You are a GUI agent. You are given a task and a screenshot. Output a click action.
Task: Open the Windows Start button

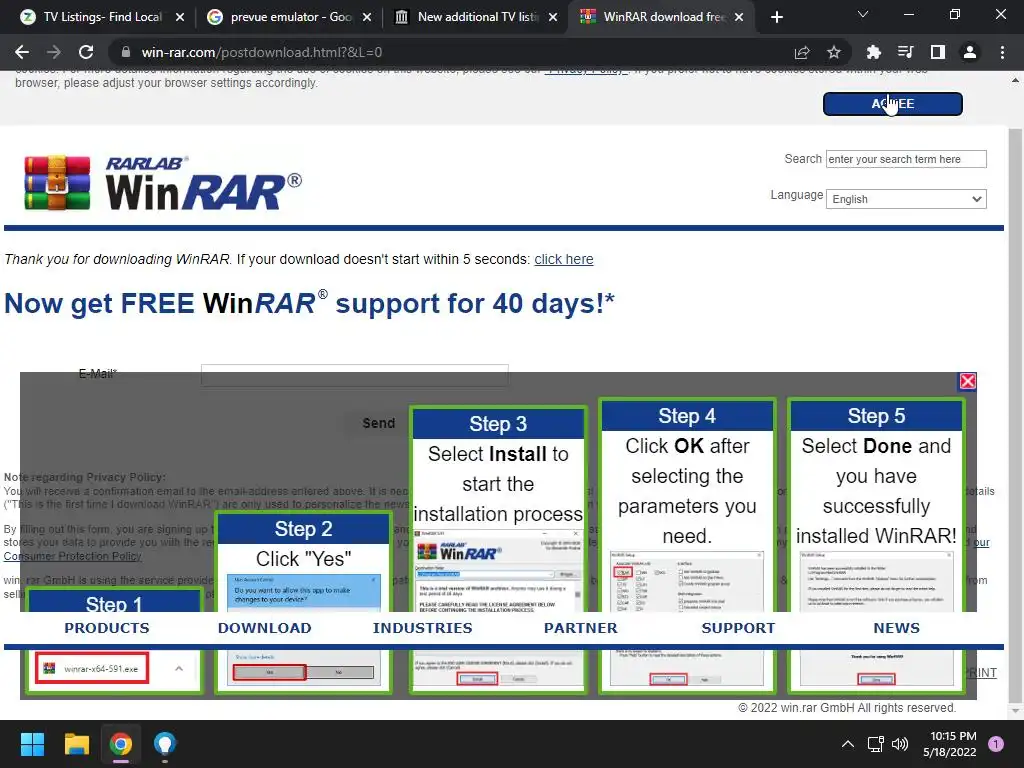(32, 744)
